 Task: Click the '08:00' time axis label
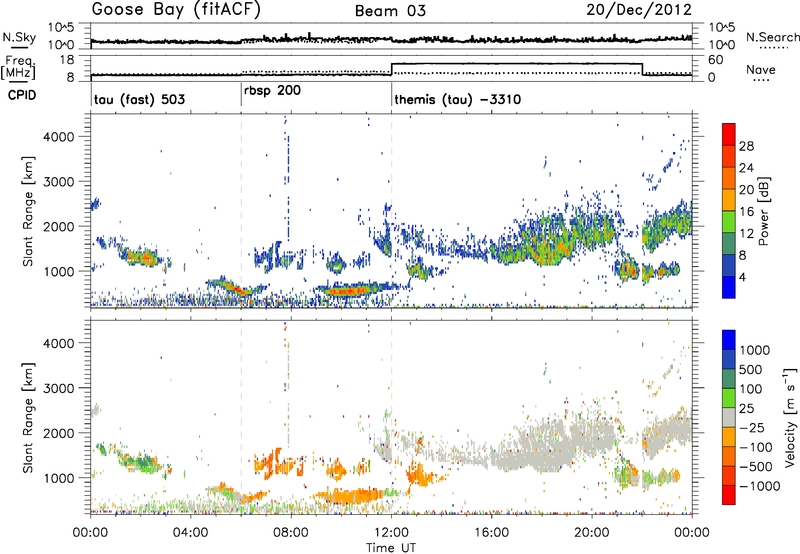tap(291, 533)
